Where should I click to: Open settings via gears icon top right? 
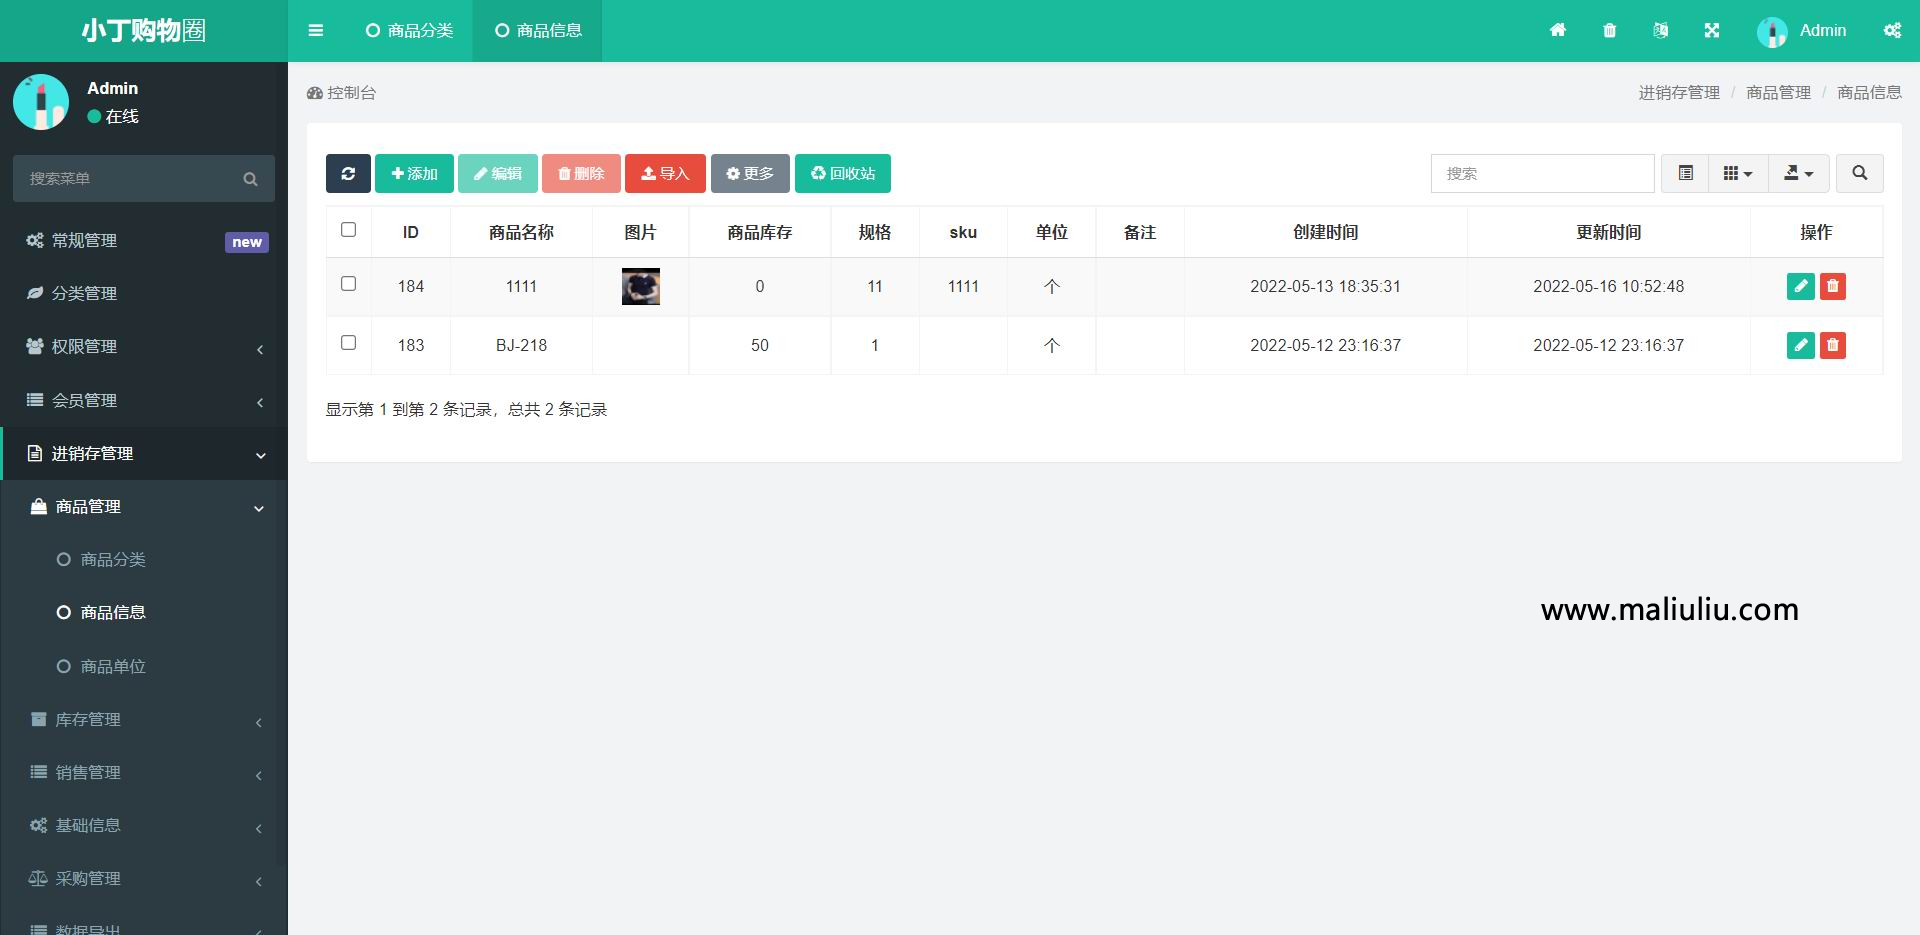[1891, 30]
